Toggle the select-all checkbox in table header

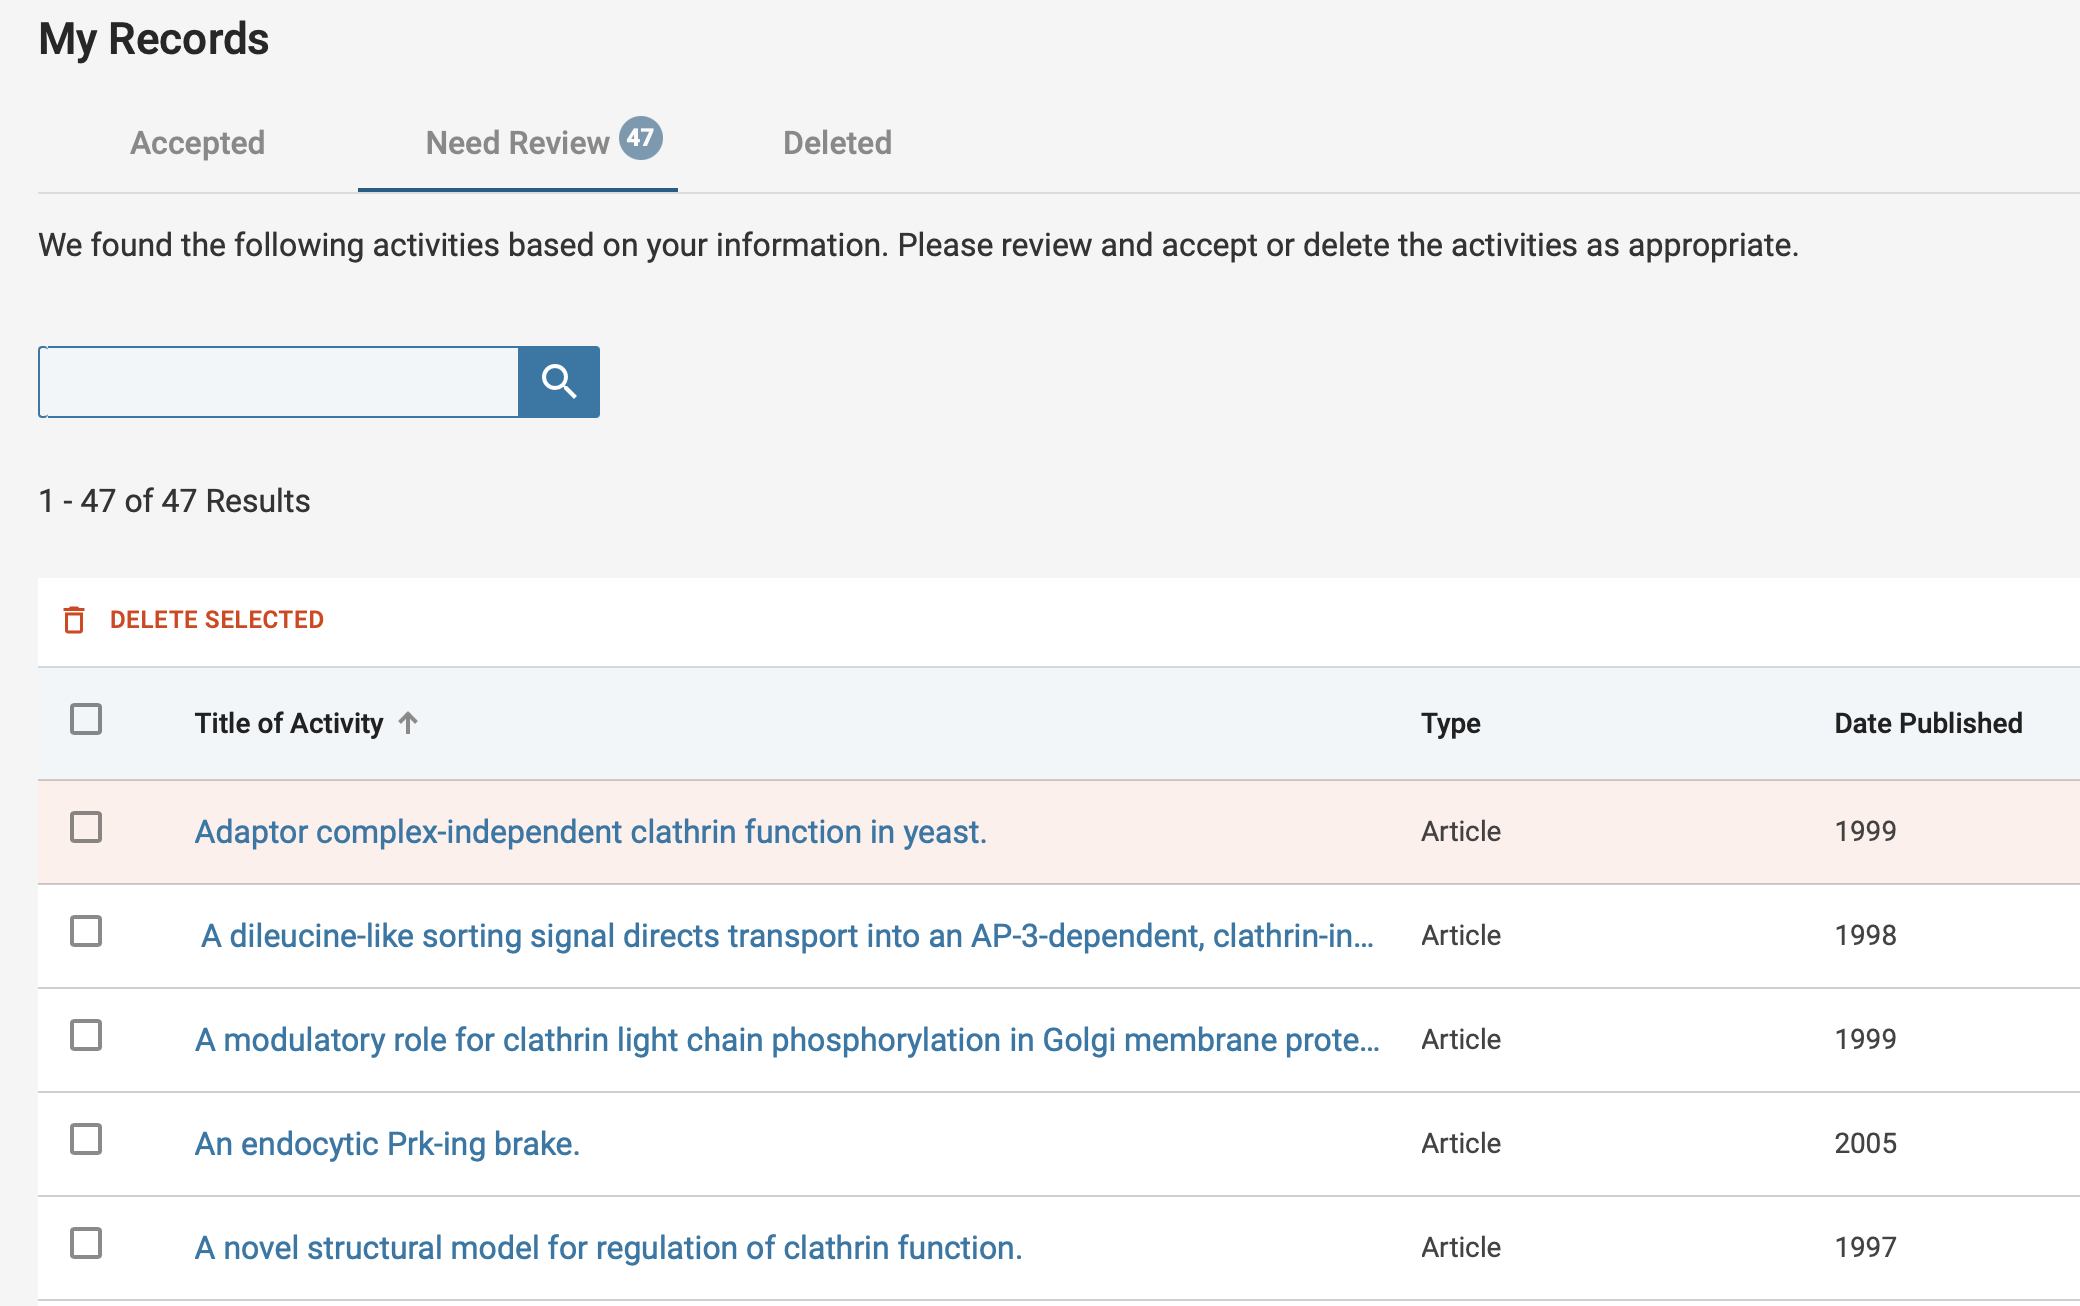tap(86, 720)
